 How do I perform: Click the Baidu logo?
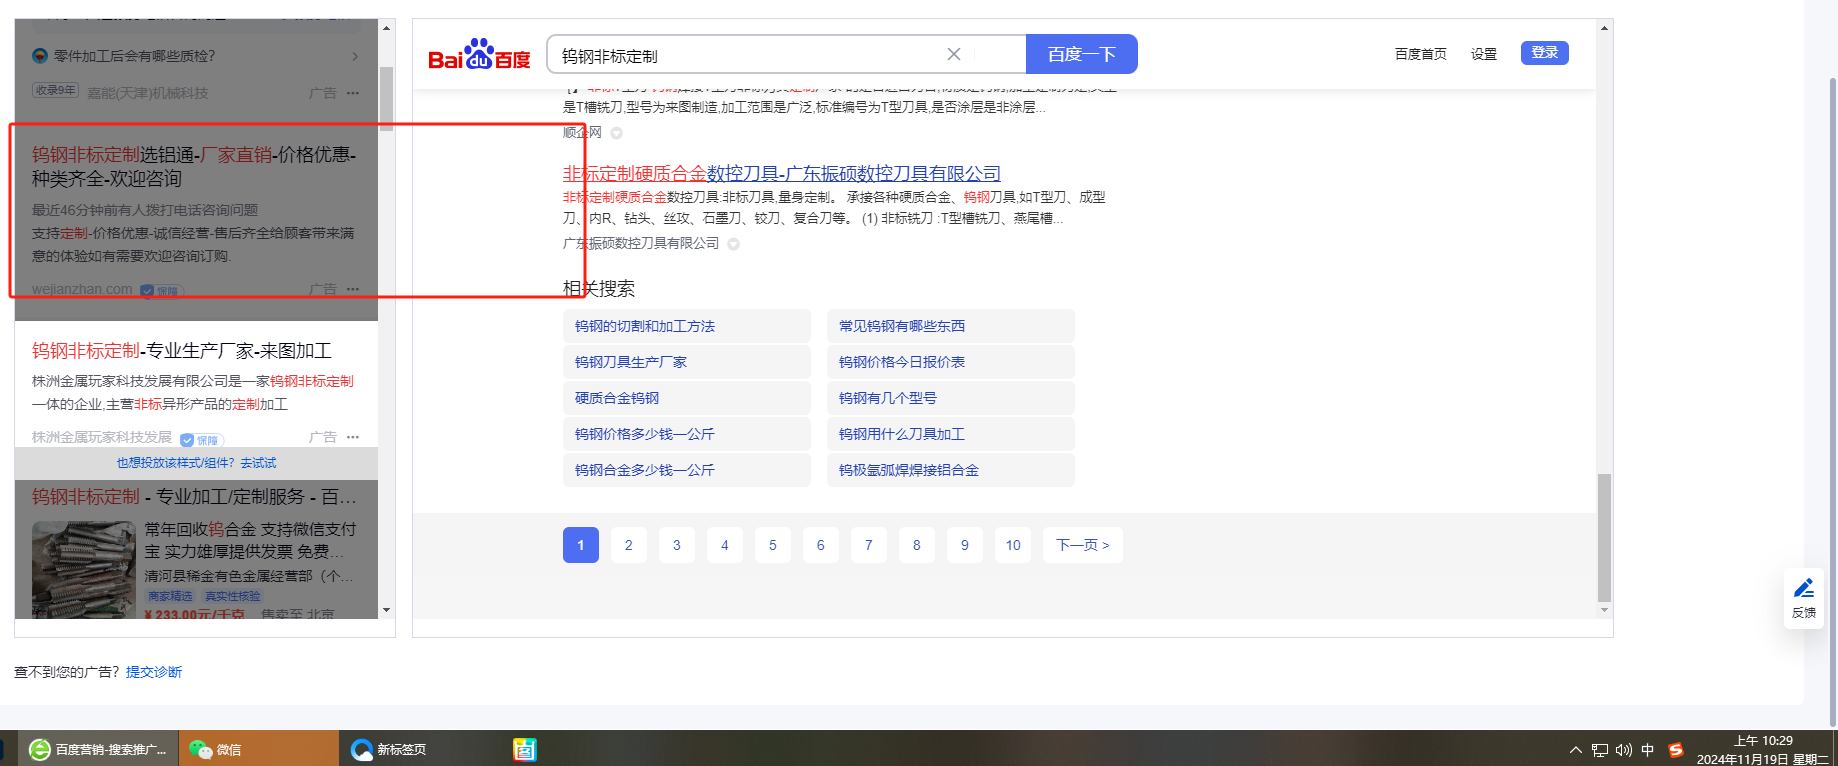click(x=479, y=55)
